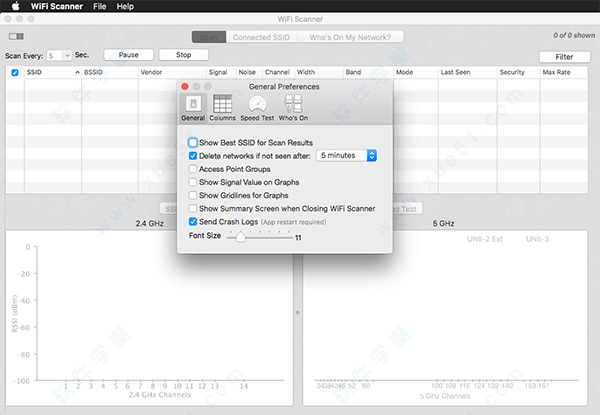Screen dimensions: 600x415
Task: Open the Columns preferences pane
Action: point(222,107)
